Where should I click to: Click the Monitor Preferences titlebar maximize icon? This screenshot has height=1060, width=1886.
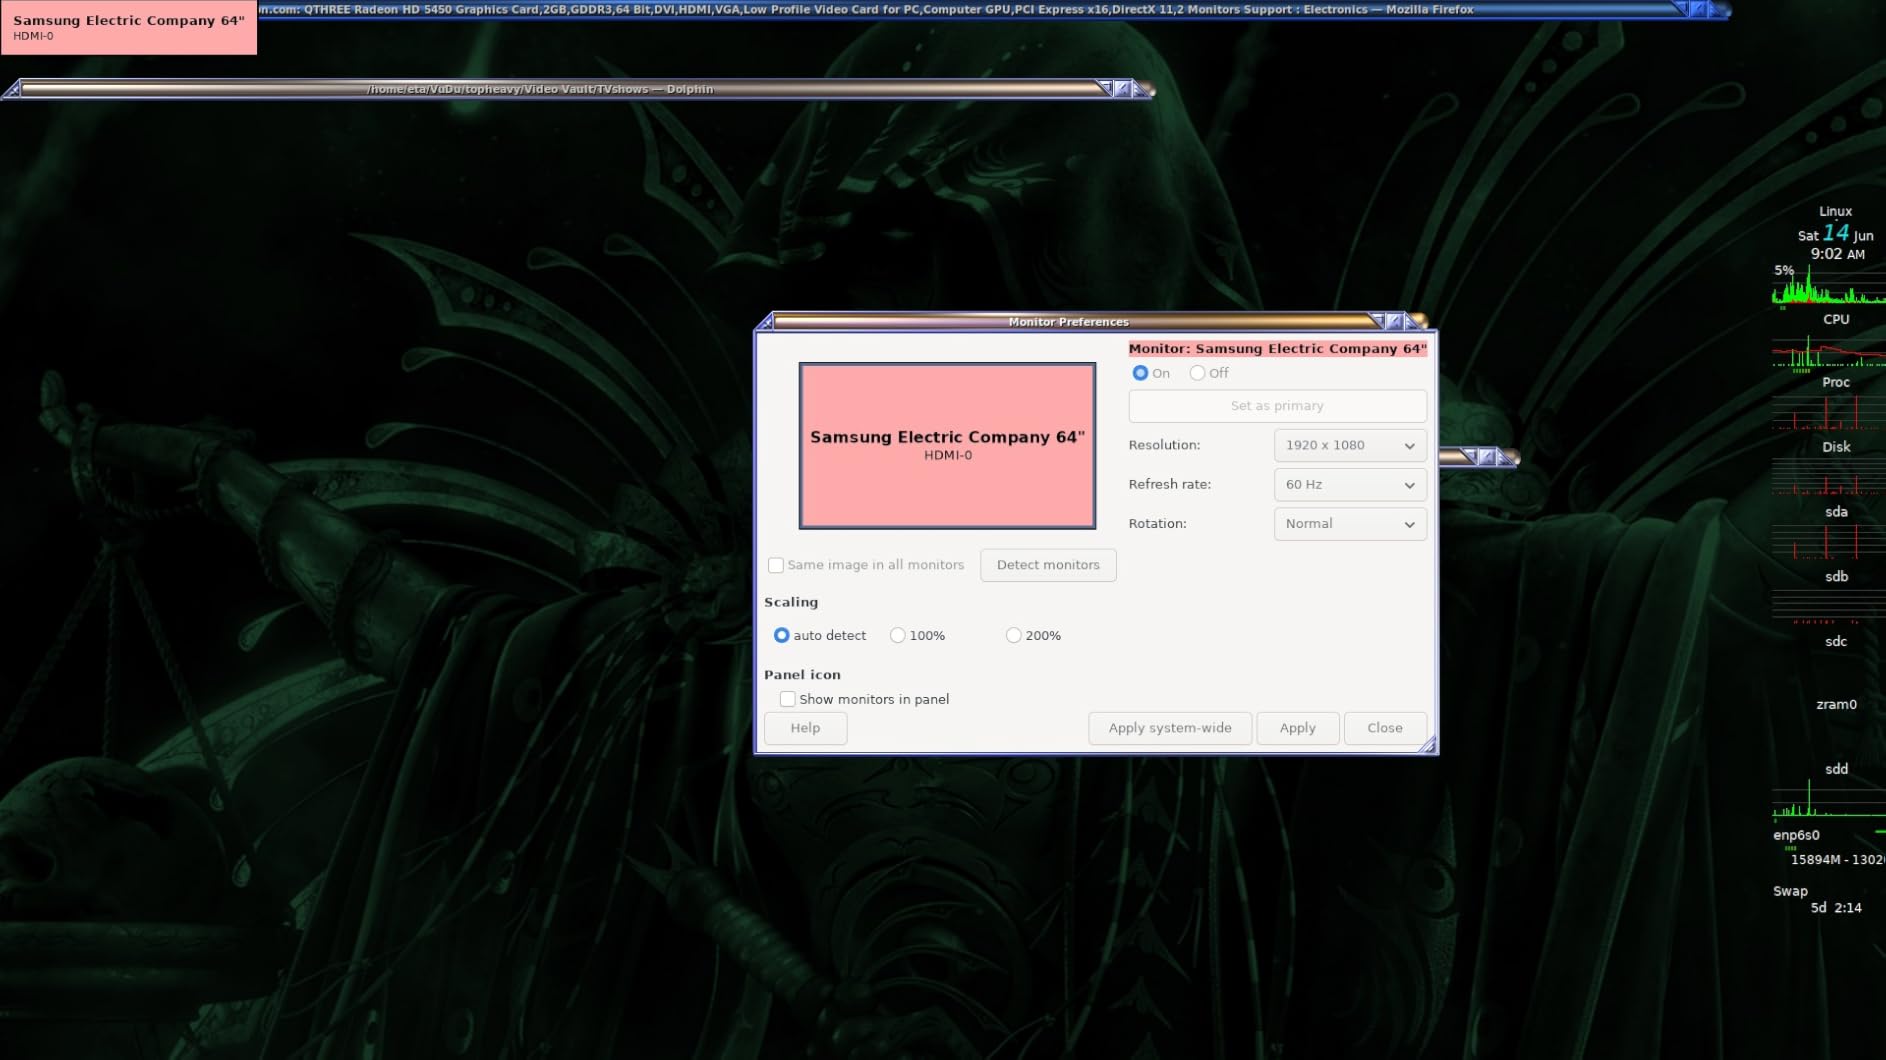(x=1395, y=321)
